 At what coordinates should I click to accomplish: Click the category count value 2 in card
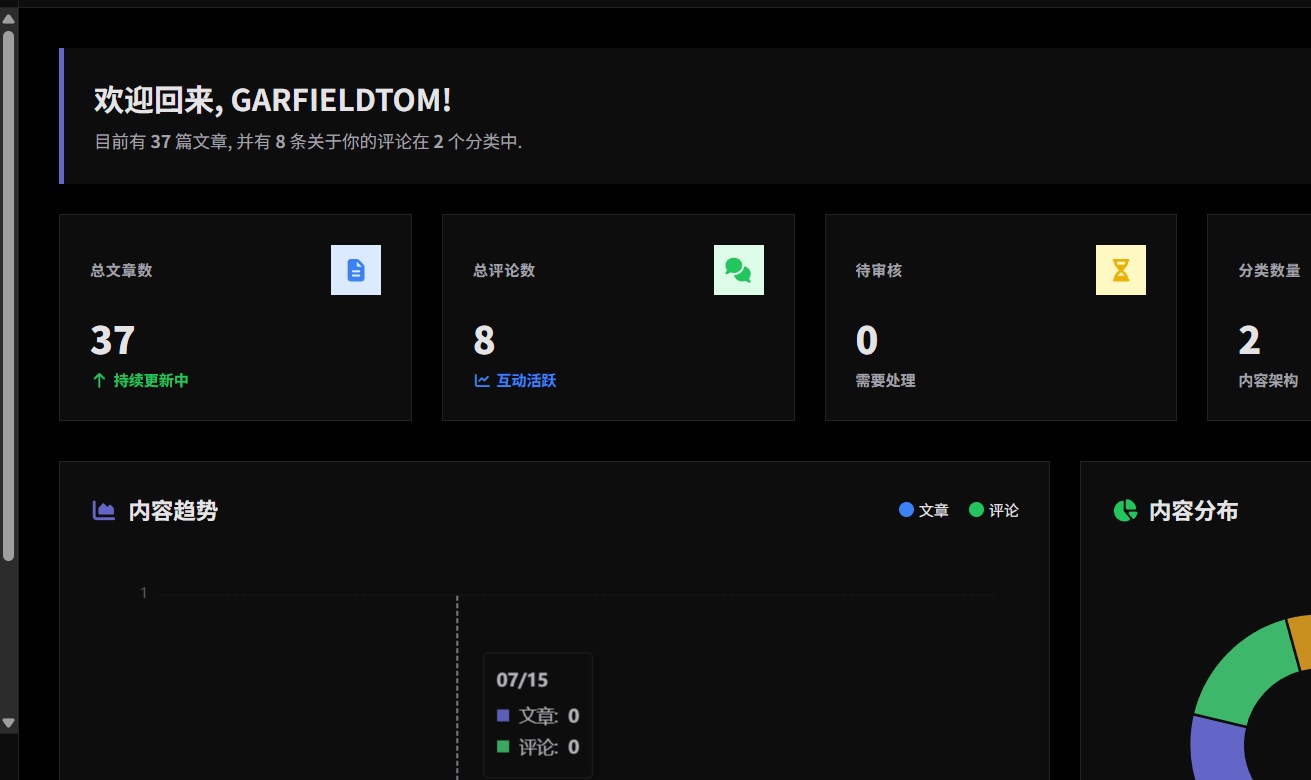[x=1249, y=341]
